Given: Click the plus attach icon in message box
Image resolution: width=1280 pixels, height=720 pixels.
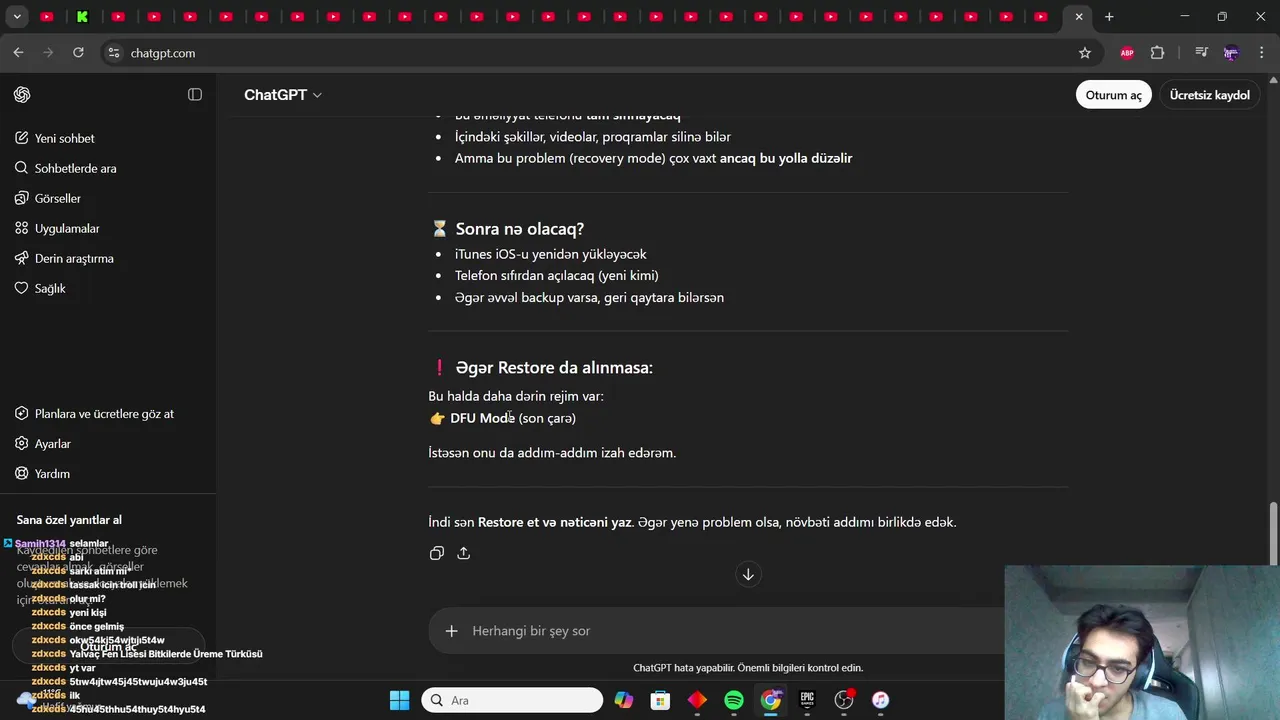Looking at the screenshot, I should [x=451, y=631].
